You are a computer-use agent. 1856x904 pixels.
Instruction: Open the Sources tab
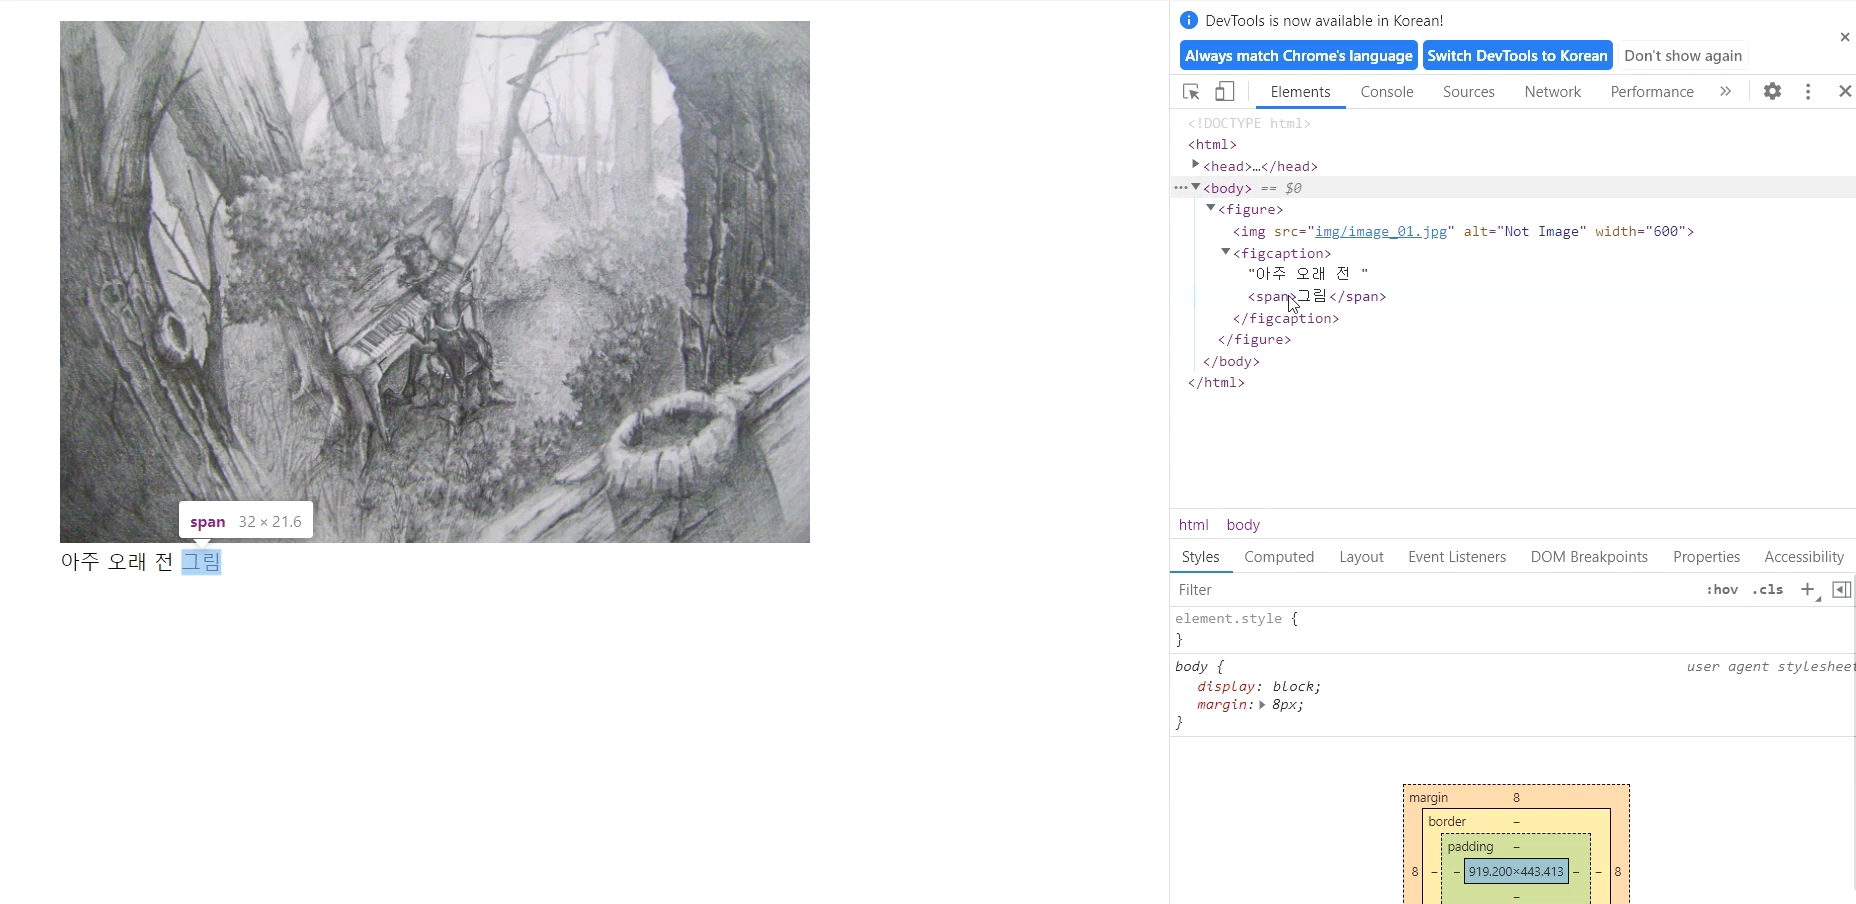click(x=1468, y=92)
